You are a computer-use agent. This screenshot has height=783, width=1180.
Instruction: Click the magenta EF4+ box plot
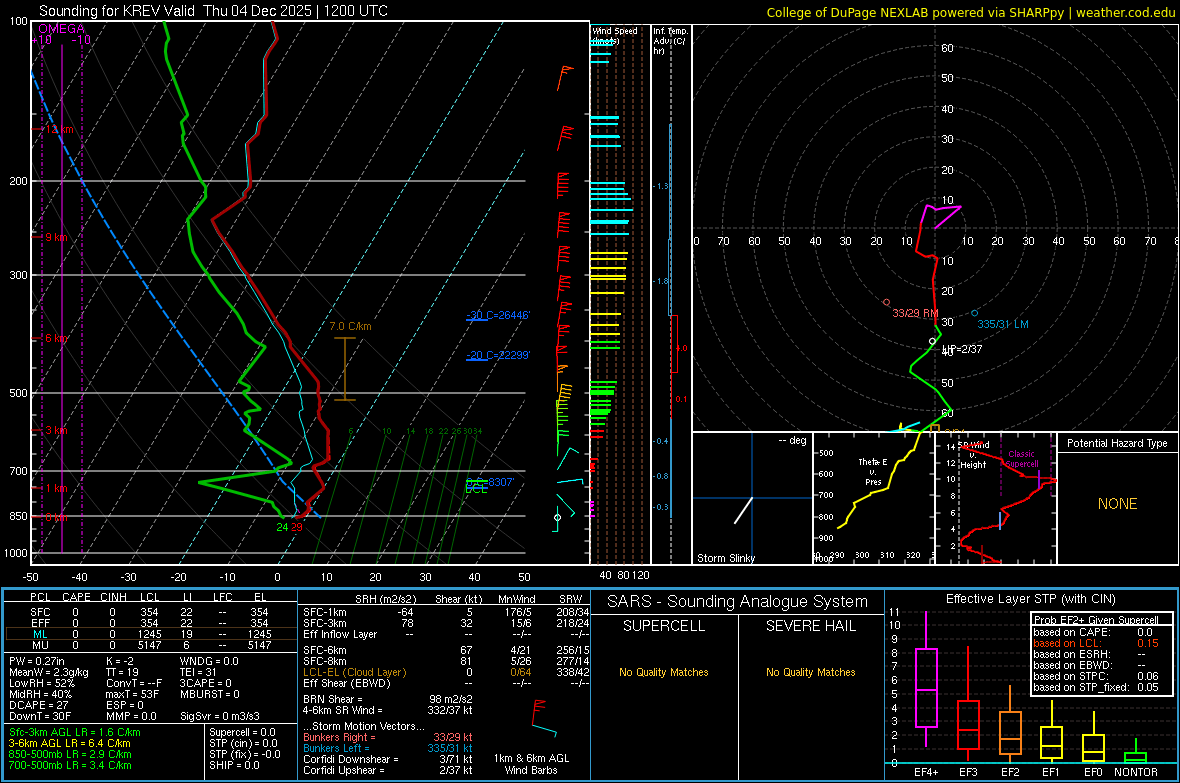tap(926, 680)
